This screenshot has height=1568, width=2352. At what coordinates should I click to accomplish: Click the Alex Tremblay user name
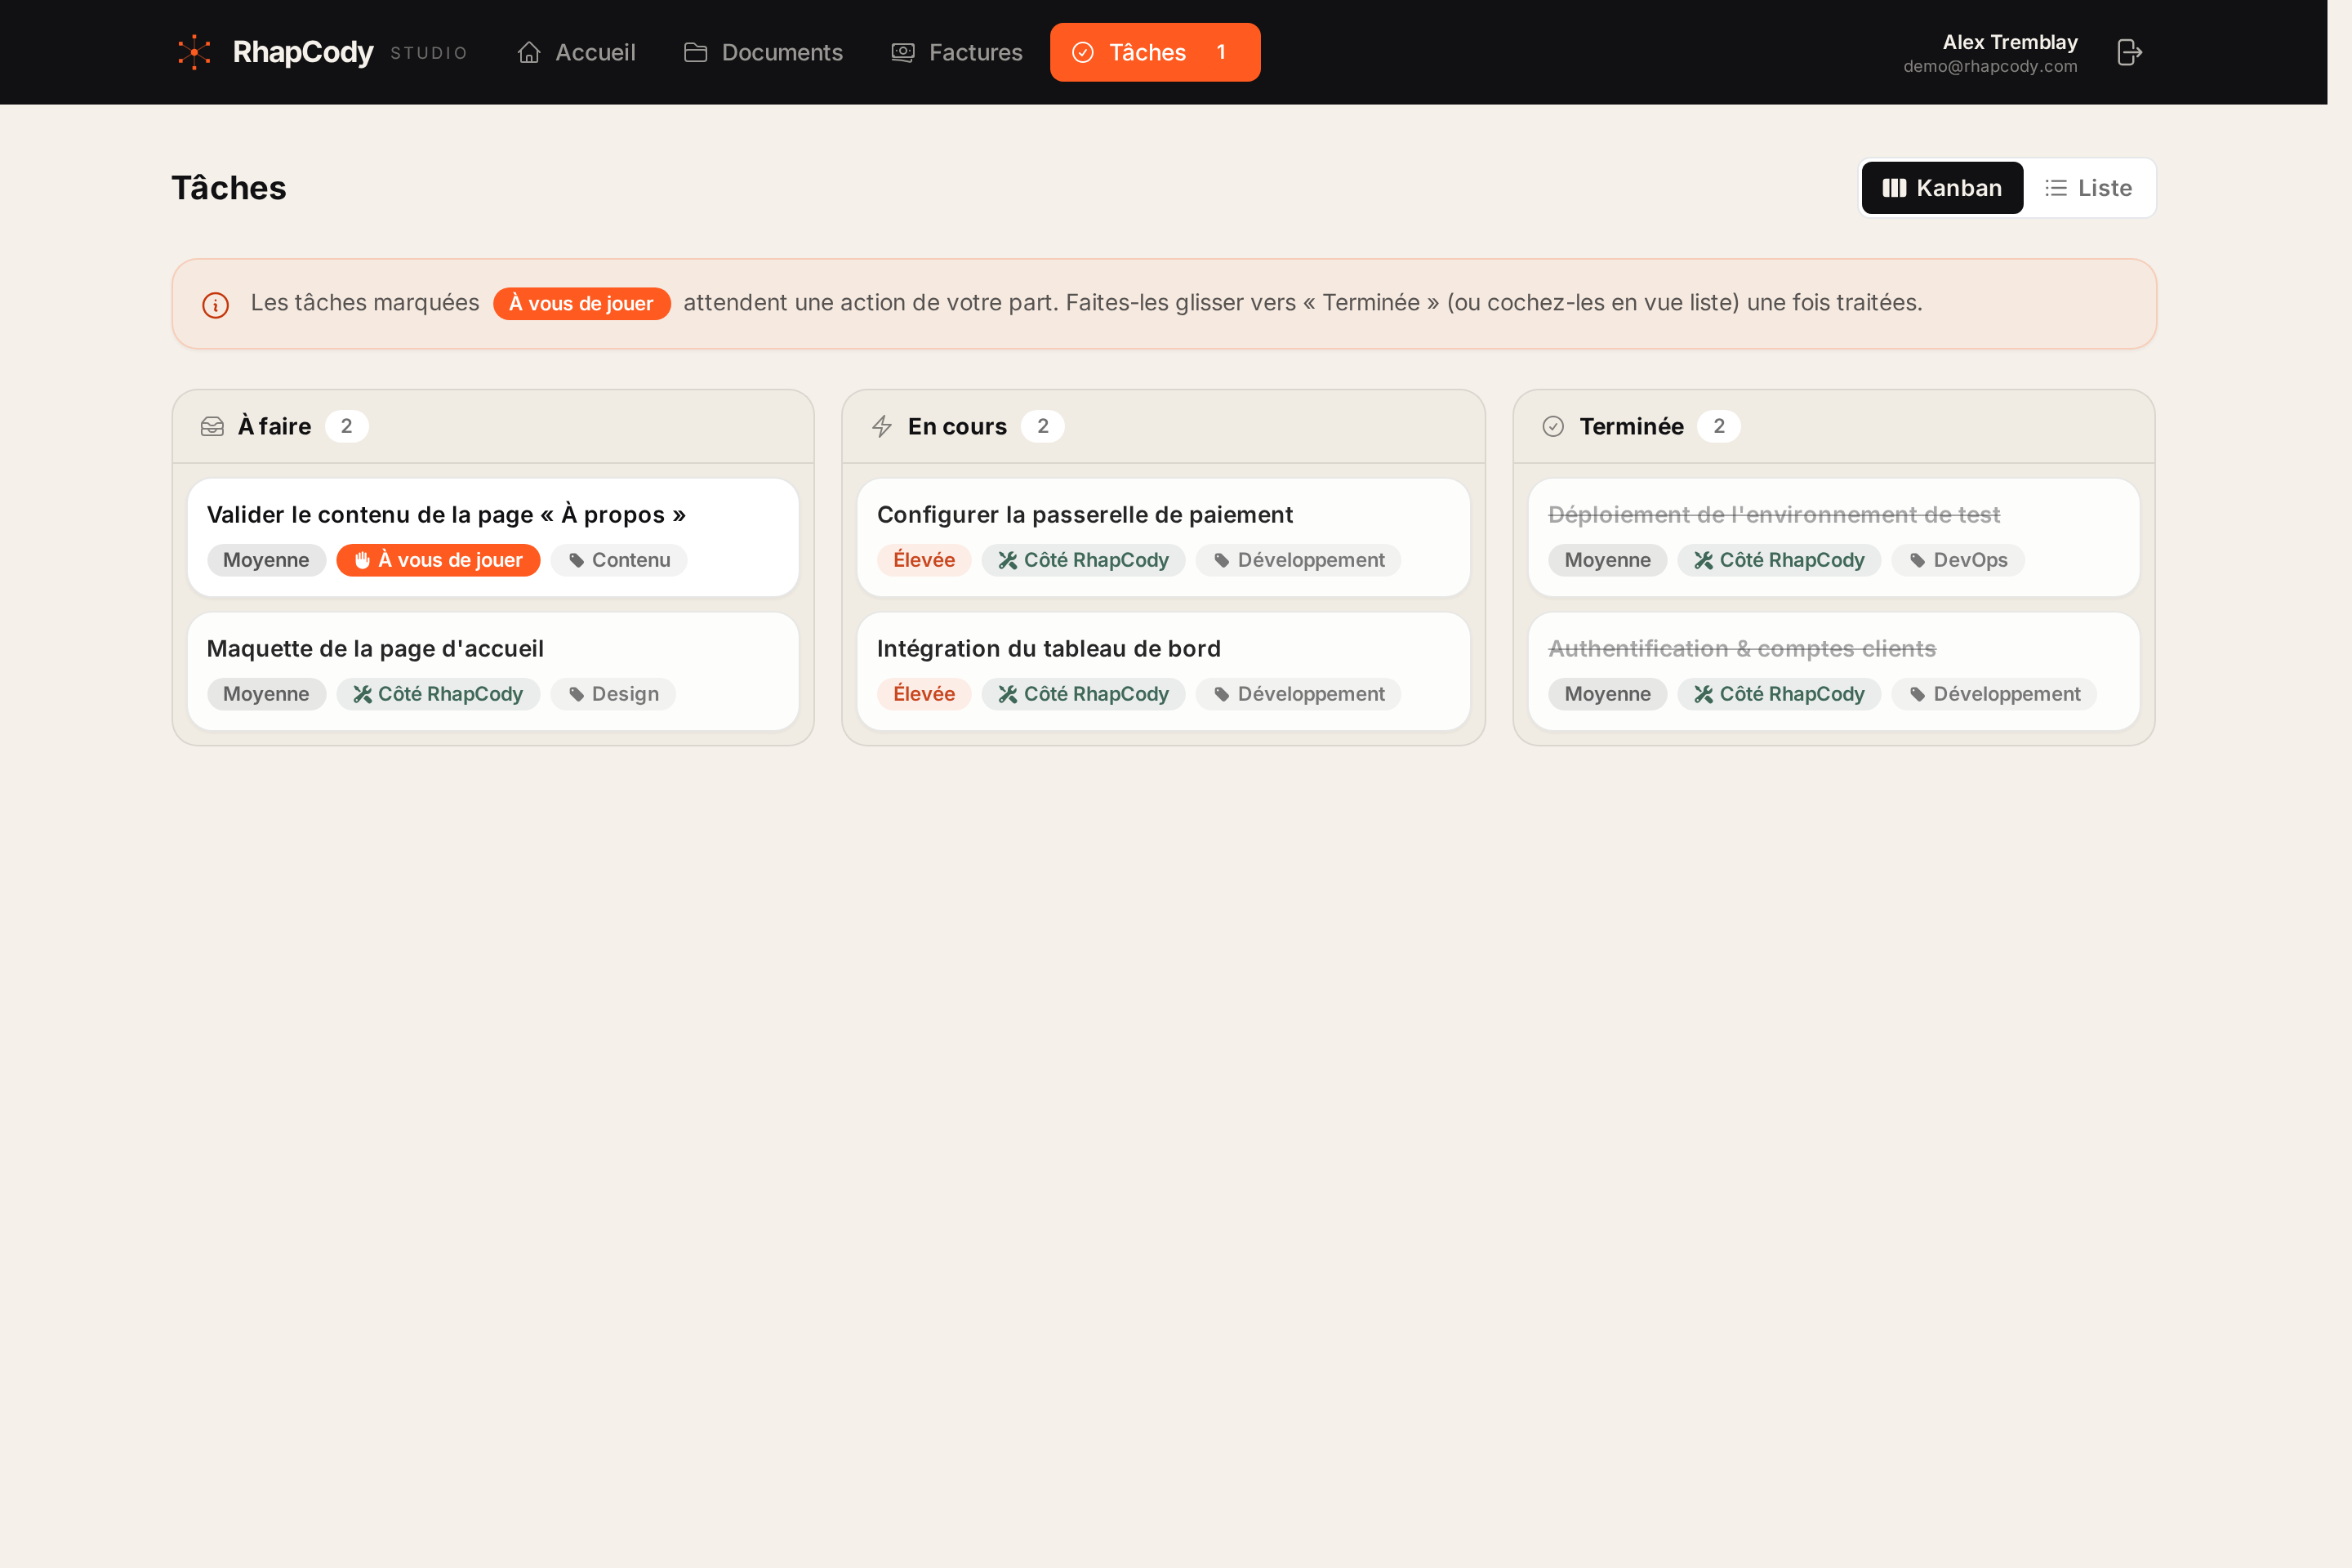(2010, 42)
